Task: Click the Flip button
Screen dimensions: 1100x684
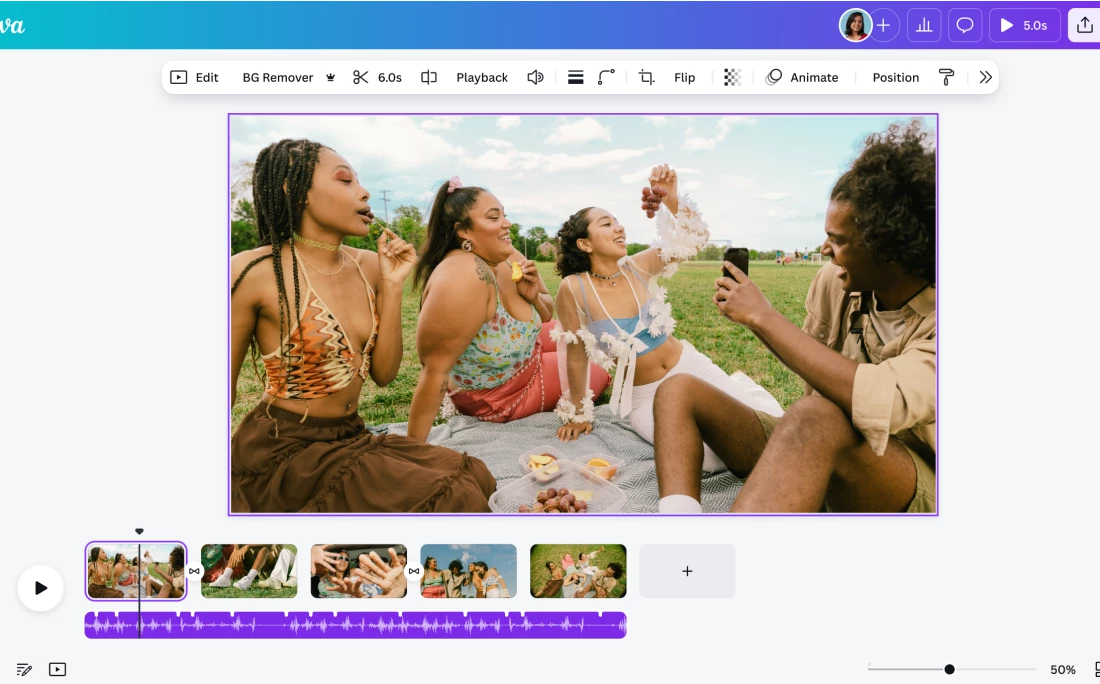Action: click(x=684, y=77)
